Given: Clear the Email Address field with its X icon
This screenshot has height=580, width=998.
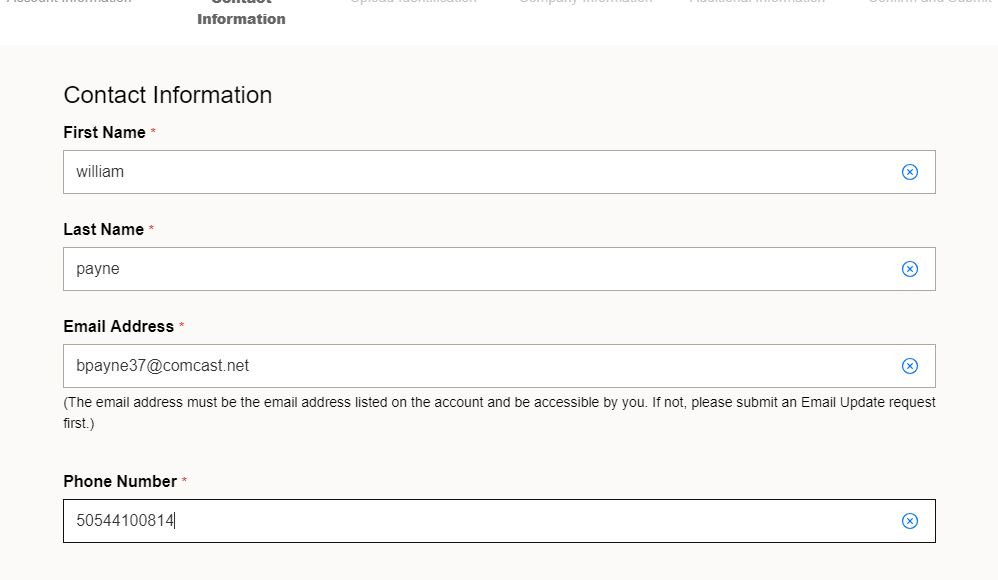Looking at the screenshot, I should coord(910,366).
